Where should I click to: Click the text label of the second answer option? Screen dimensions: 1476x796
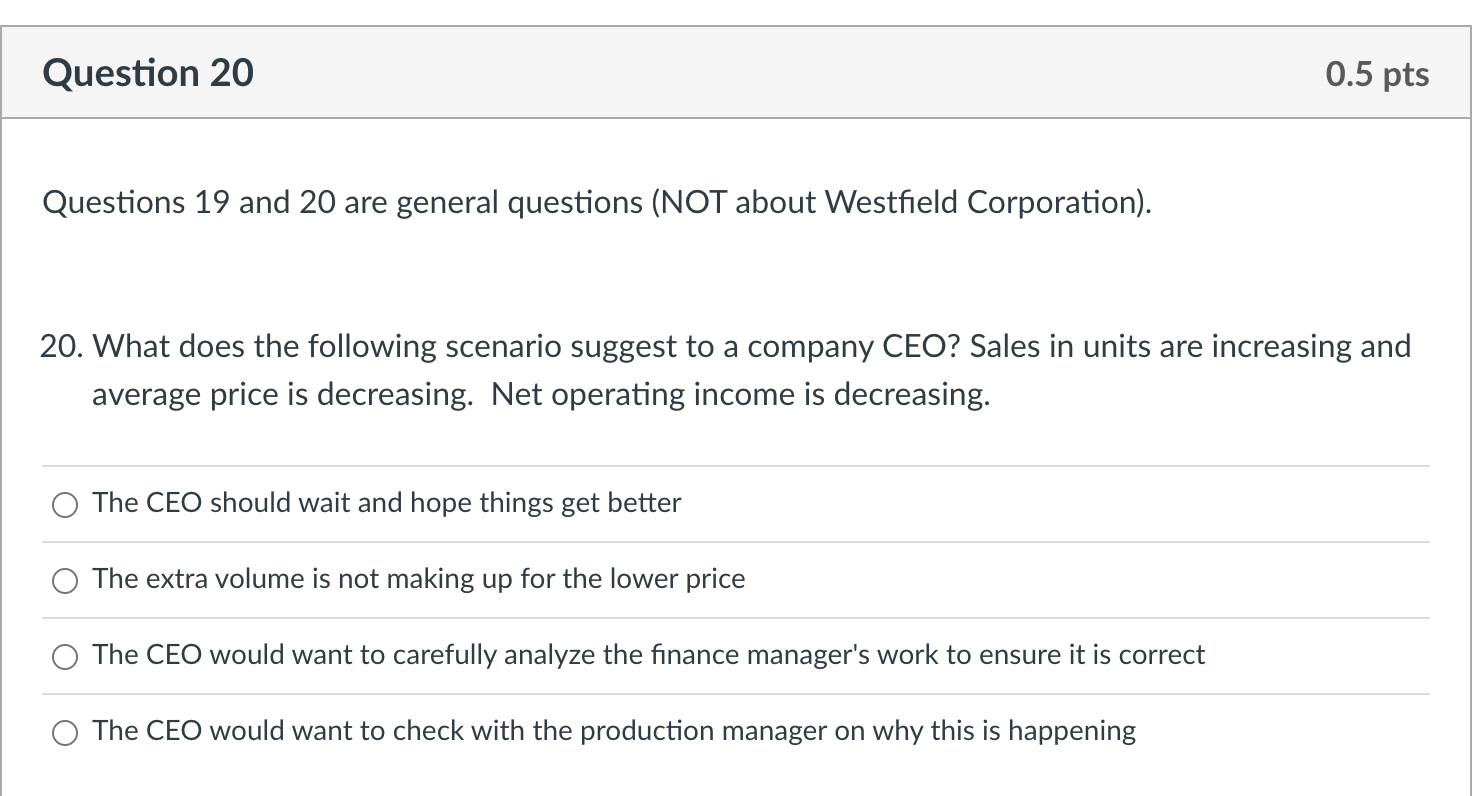coord(418,579)
